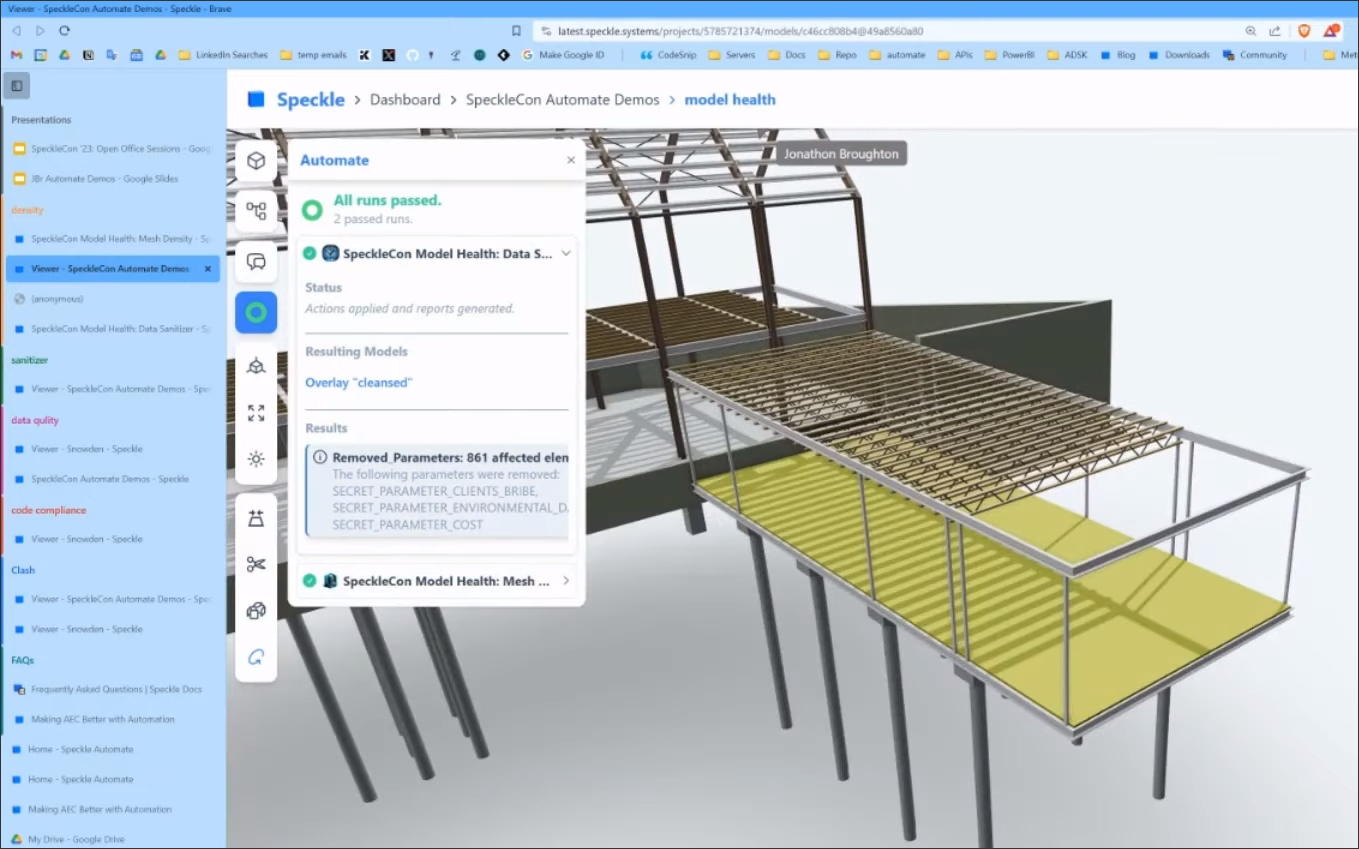Open the automate bookmark folder
This screenshot has height=849, width=1359.
click(x=897, y=55)
